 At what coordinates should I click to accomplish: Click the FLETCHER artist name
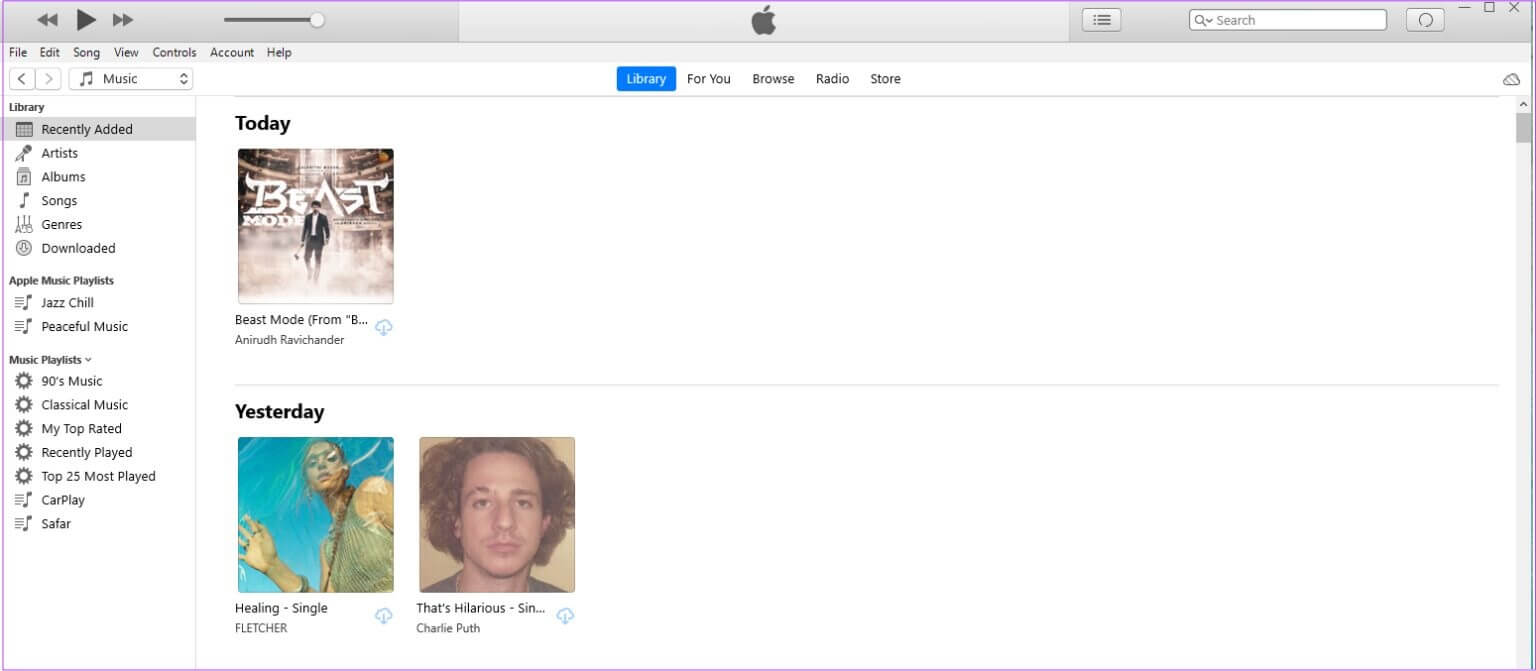click(261, 628)
